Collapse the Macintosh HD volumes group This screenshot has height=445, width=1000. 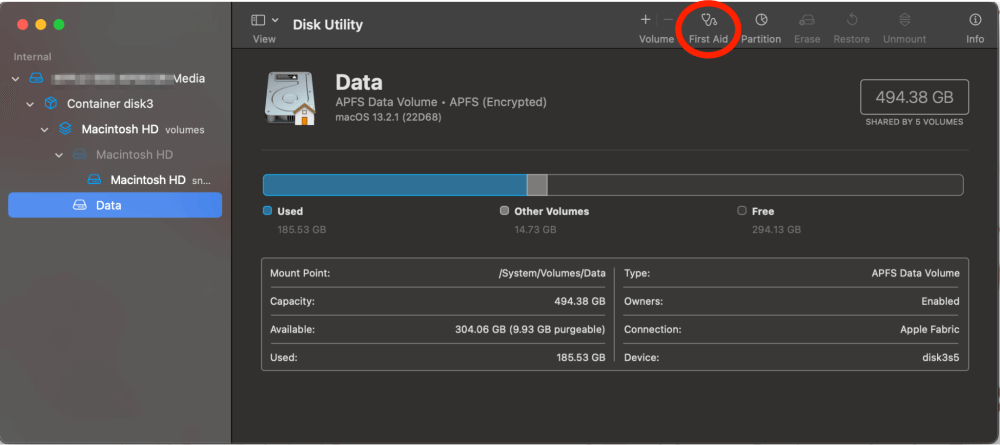45,129
